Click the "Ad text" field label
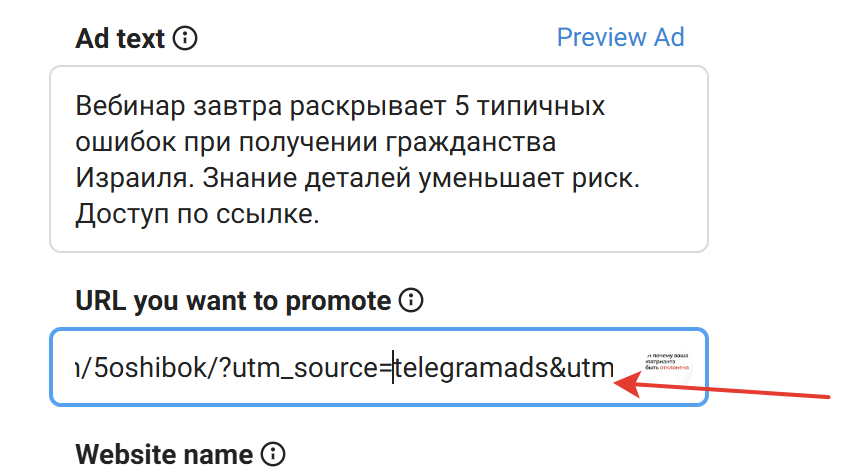 (122, 39)
